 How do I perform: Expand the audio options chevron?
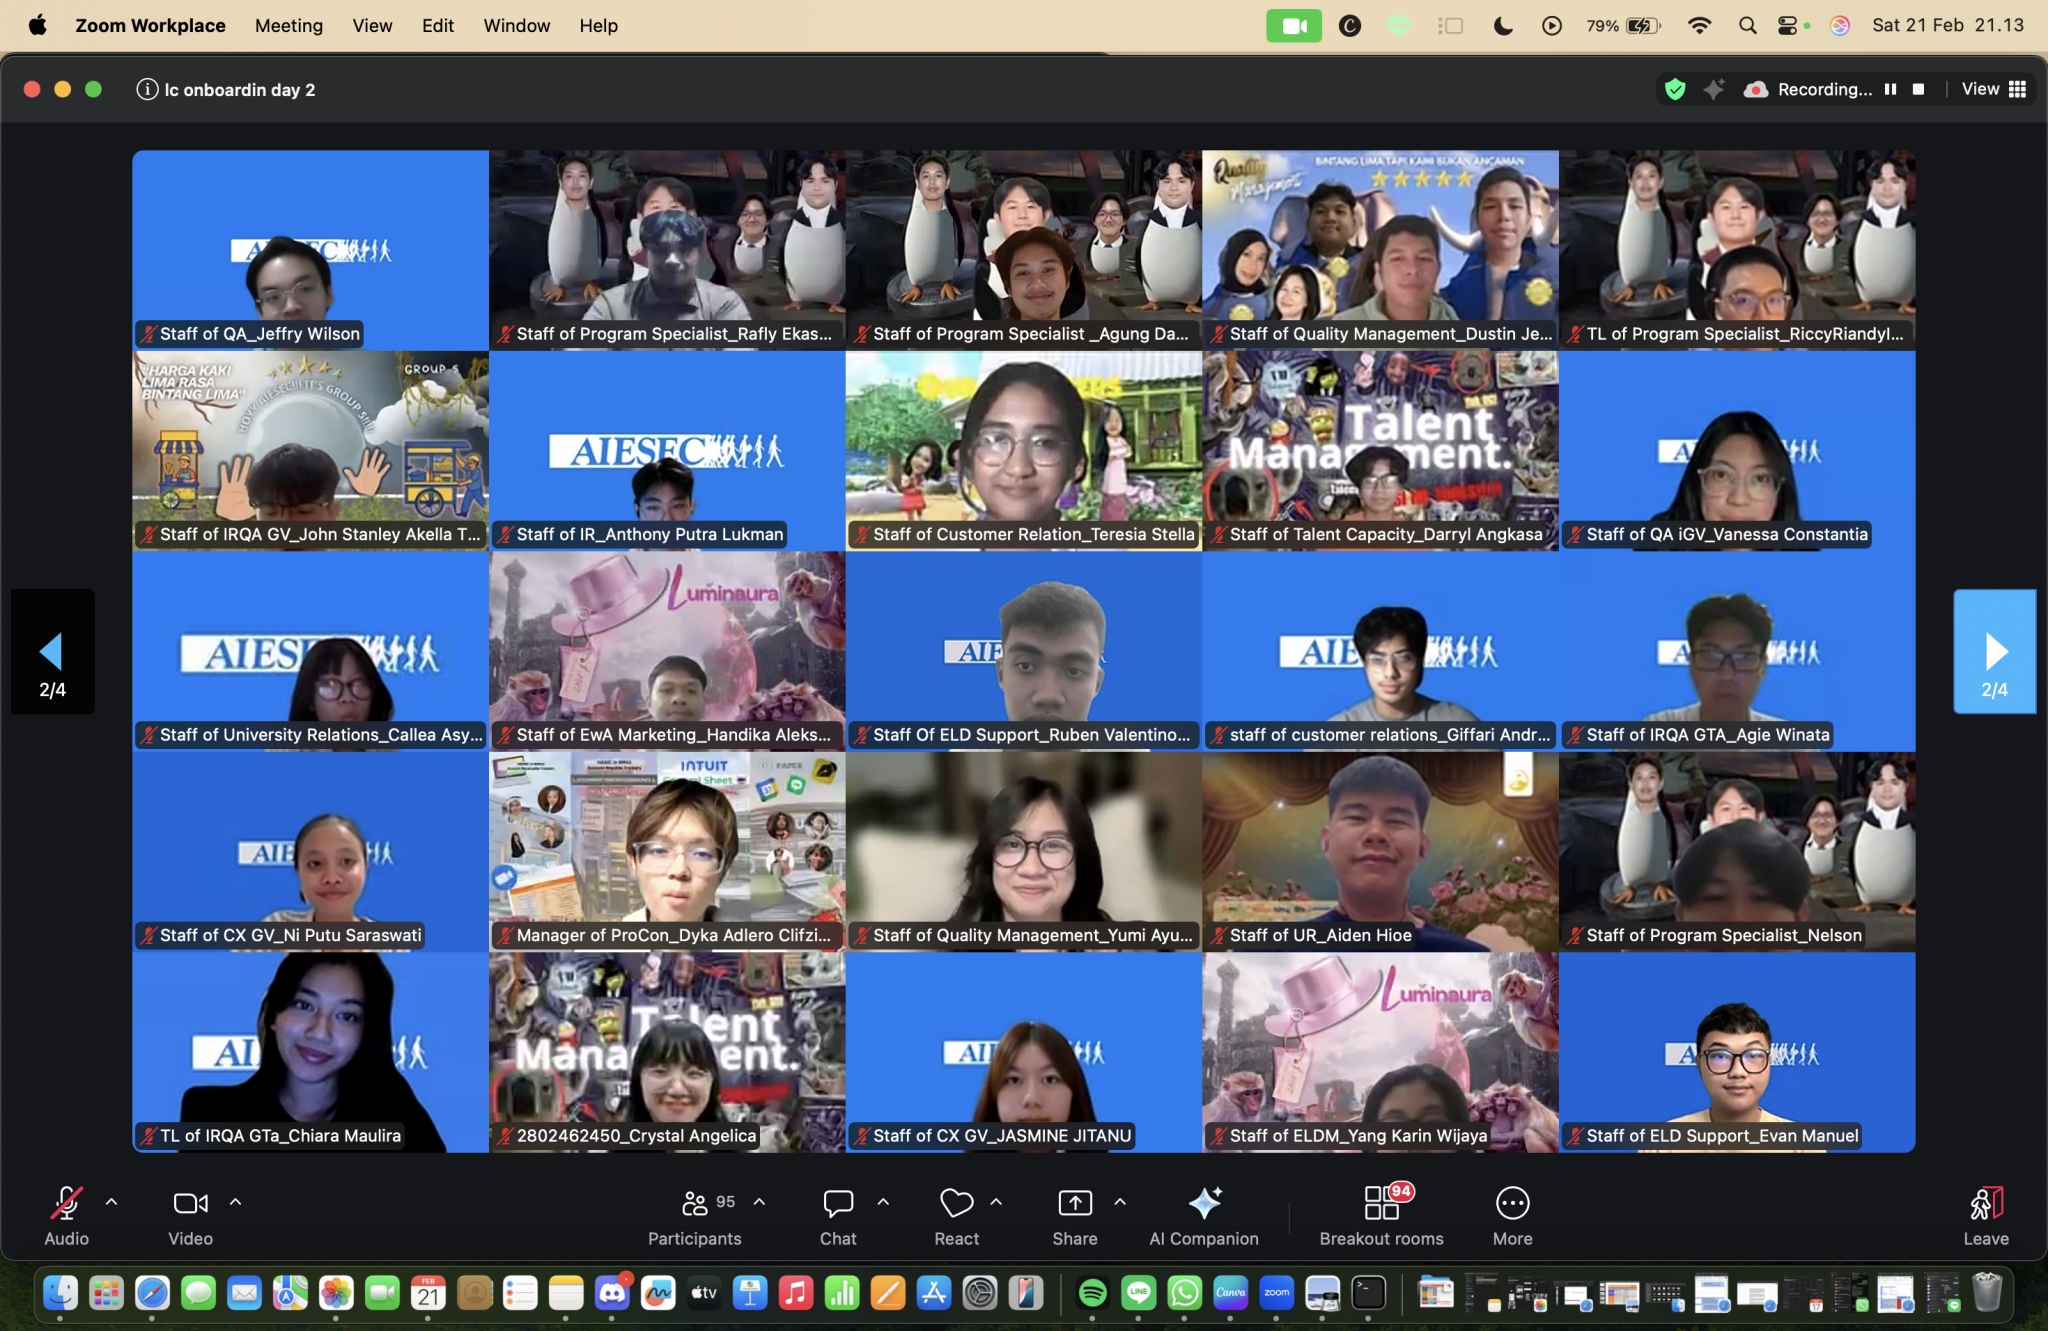pyautogui.click(x=112, y=1202)
